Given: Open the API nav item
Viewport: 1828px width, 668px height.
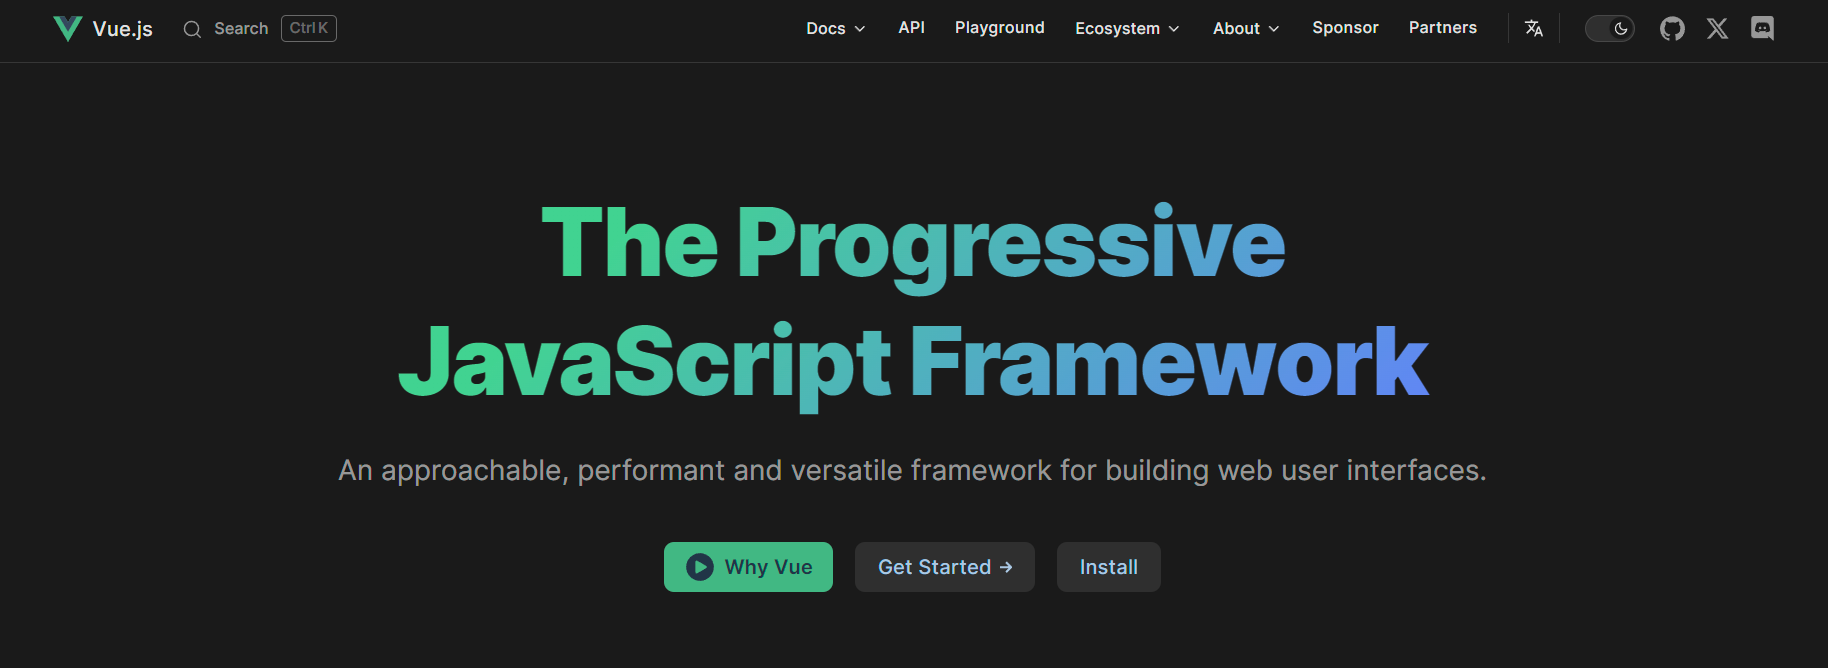Looking at the screenshot, I should (911, 28).
